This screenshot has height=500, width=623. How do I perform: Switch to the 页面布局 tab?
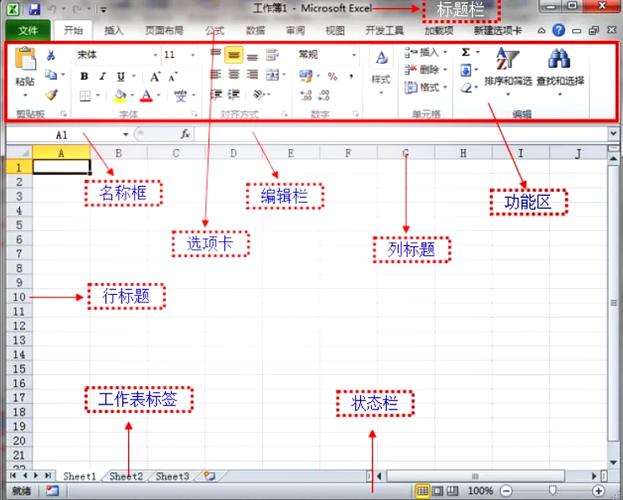pyautogui.click(x=164, y=31)
